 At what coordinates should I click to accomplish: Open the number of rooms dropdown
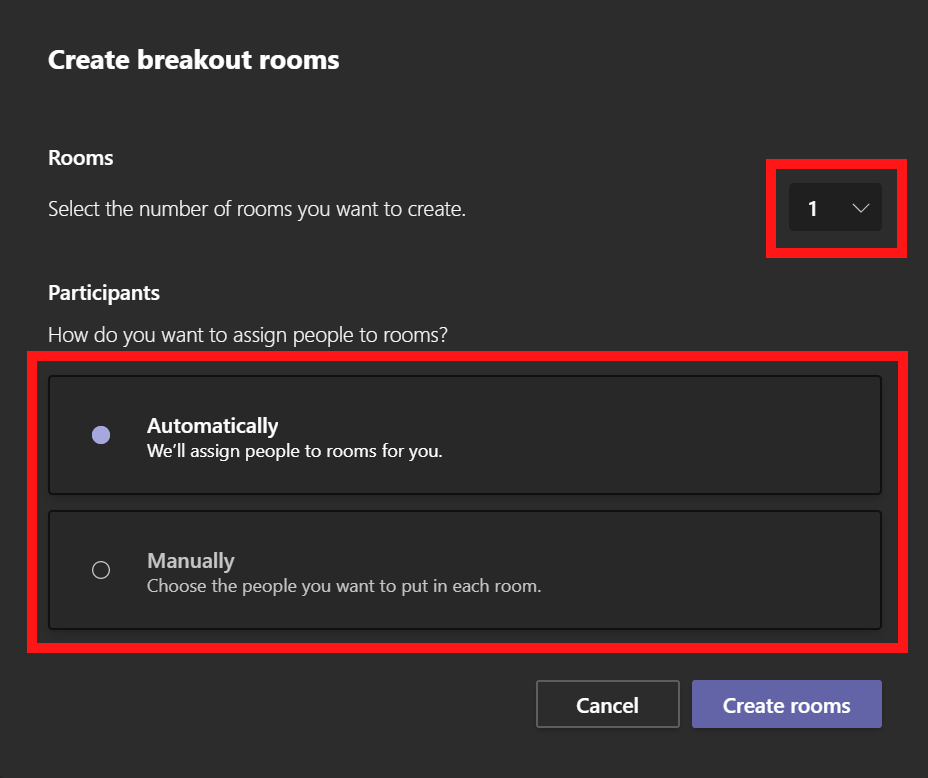click(835, 208)
